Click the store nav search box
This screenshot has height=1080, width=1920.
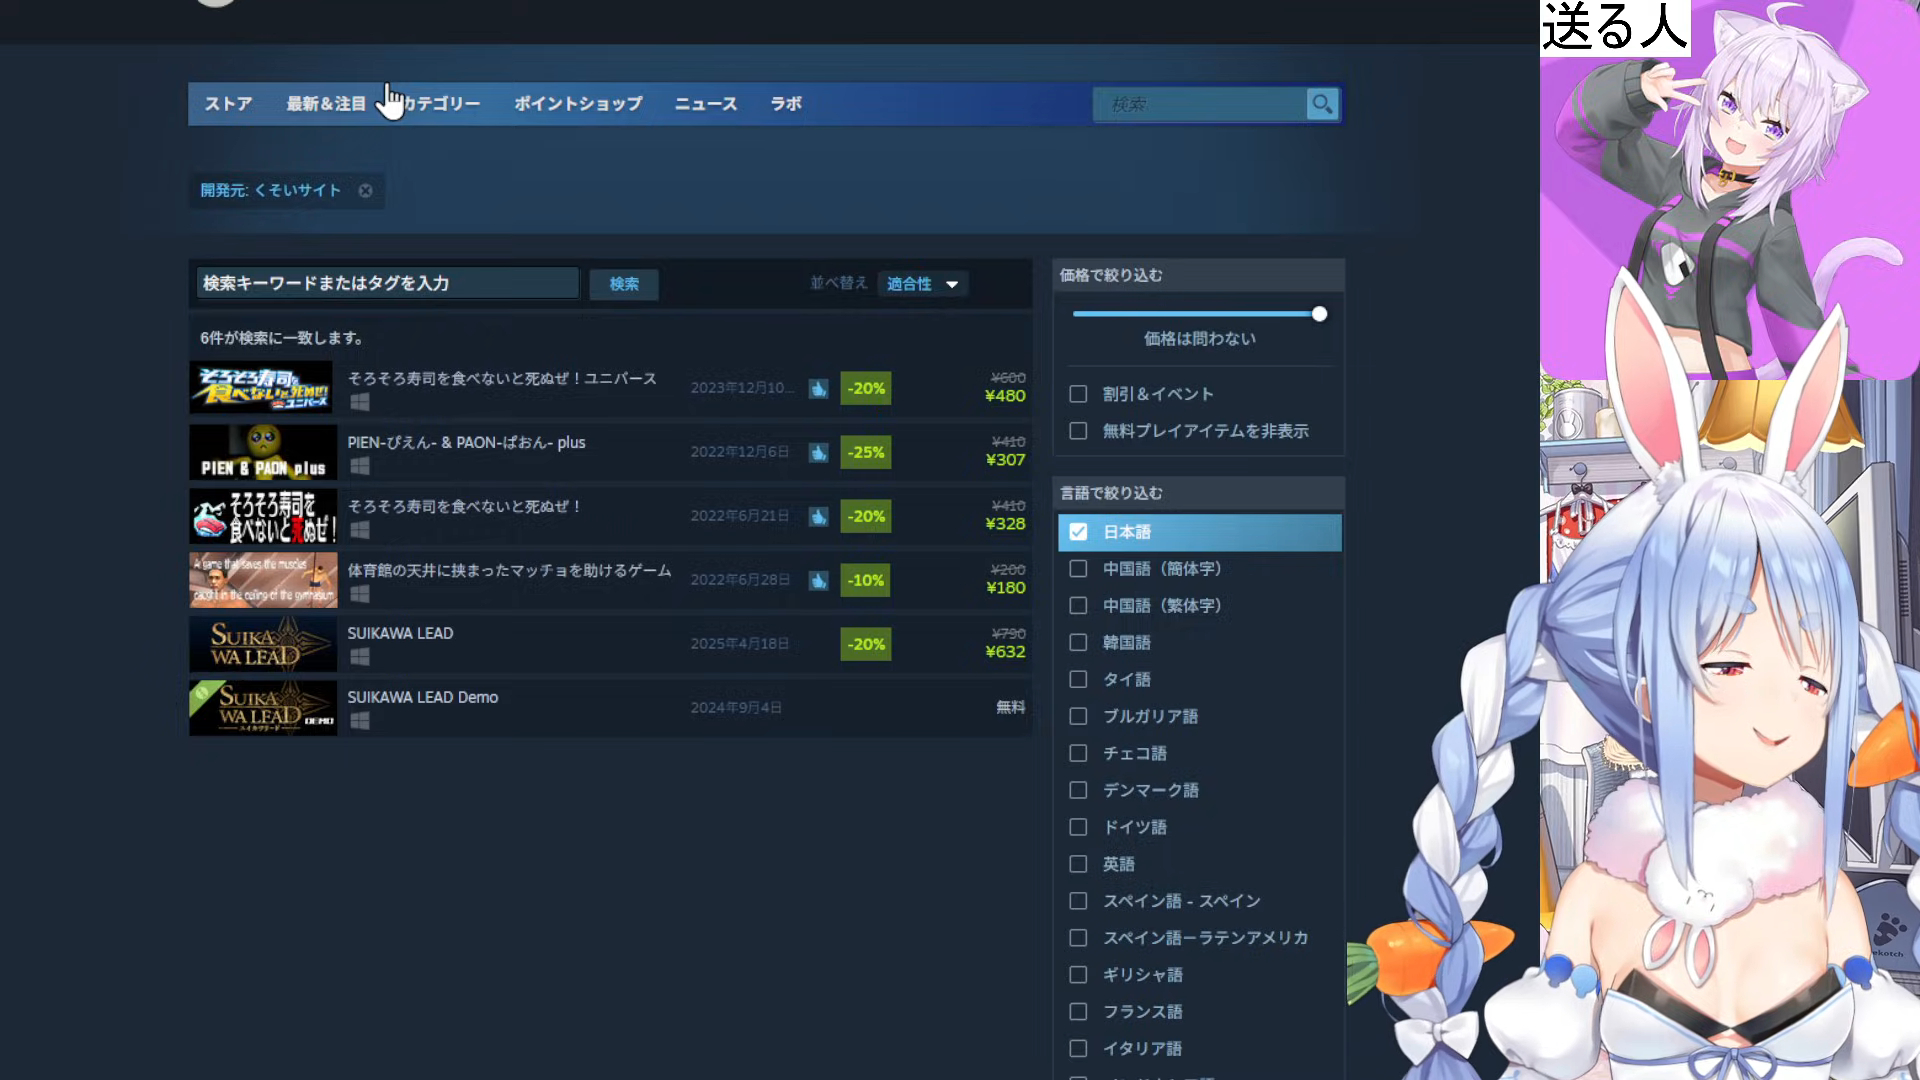[1201, 104]
